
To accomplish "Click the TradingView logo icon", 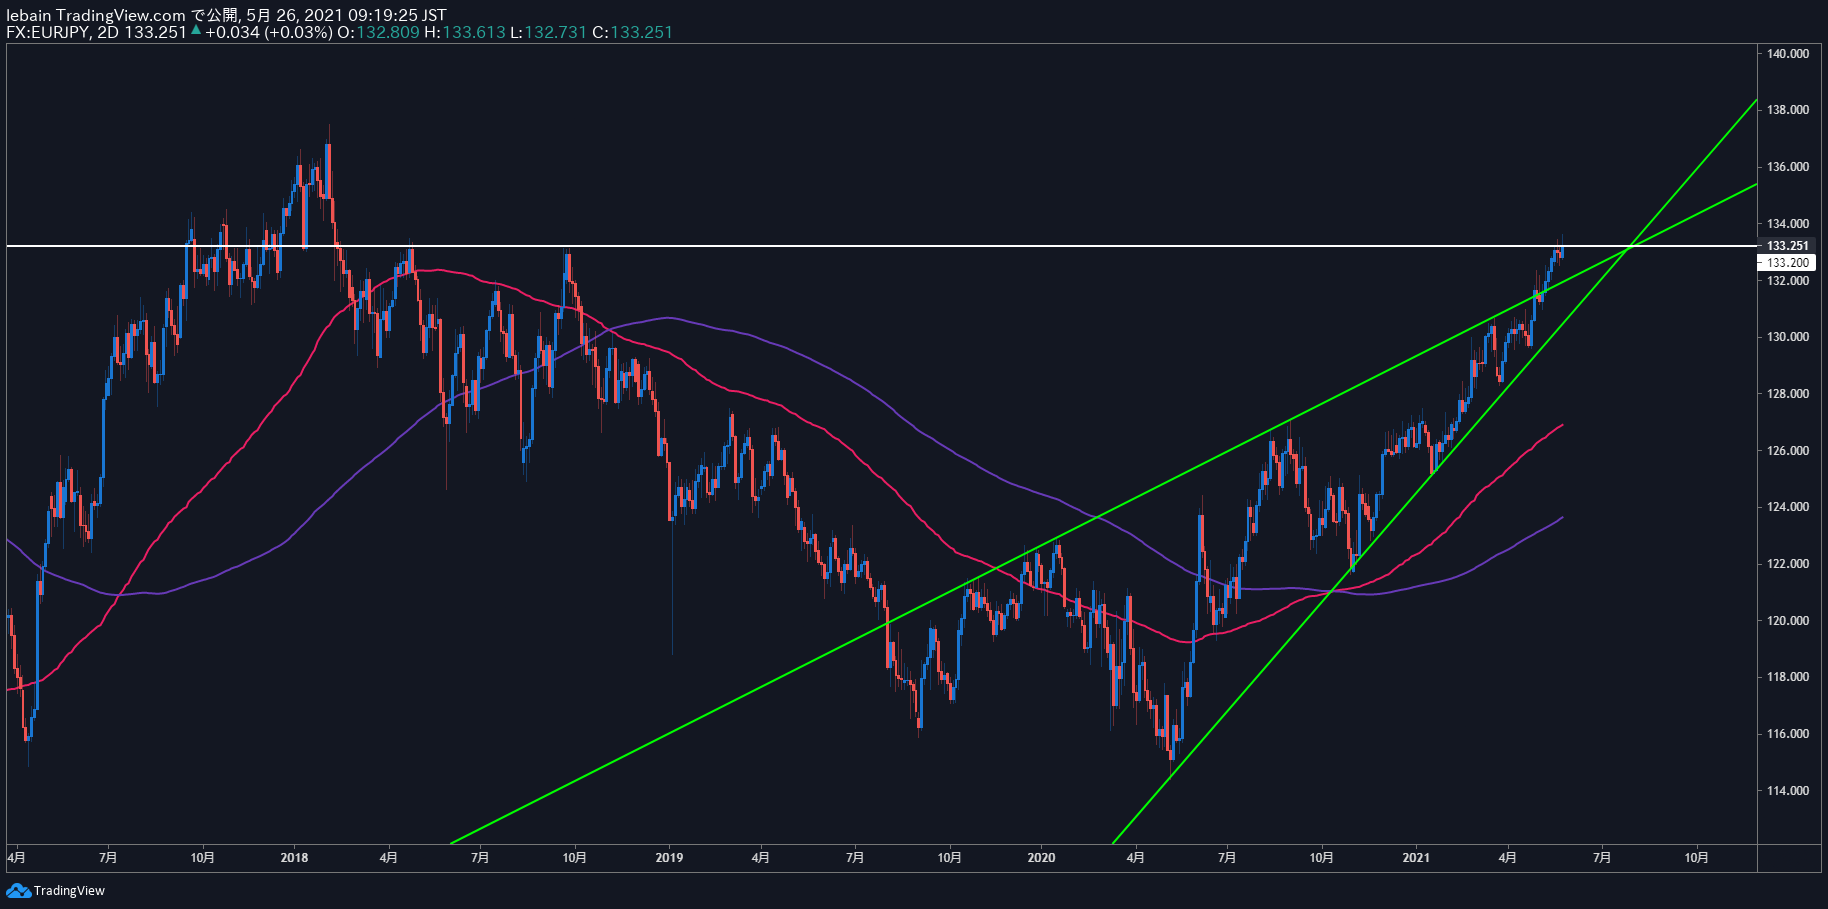I will [x=18, y=890].
